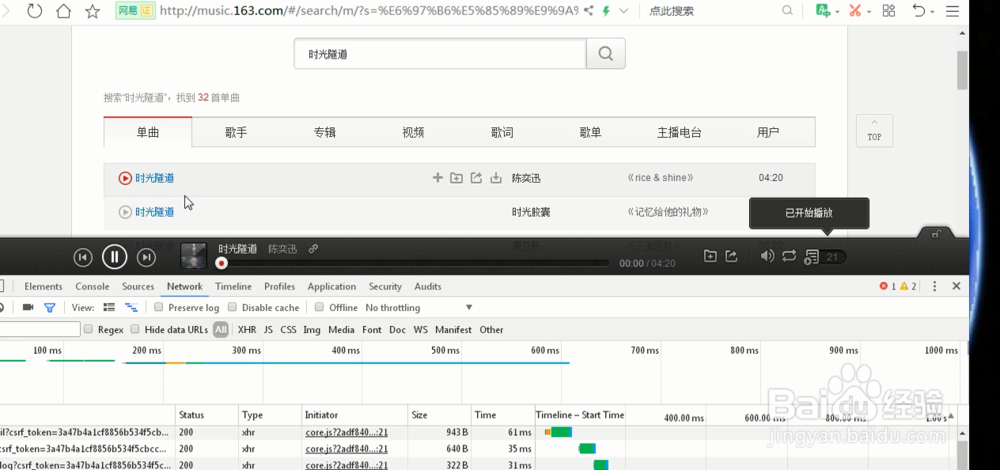Toggle the player bar lock icon
Viewport: 1000px width, 470px height.
point(936,235)
